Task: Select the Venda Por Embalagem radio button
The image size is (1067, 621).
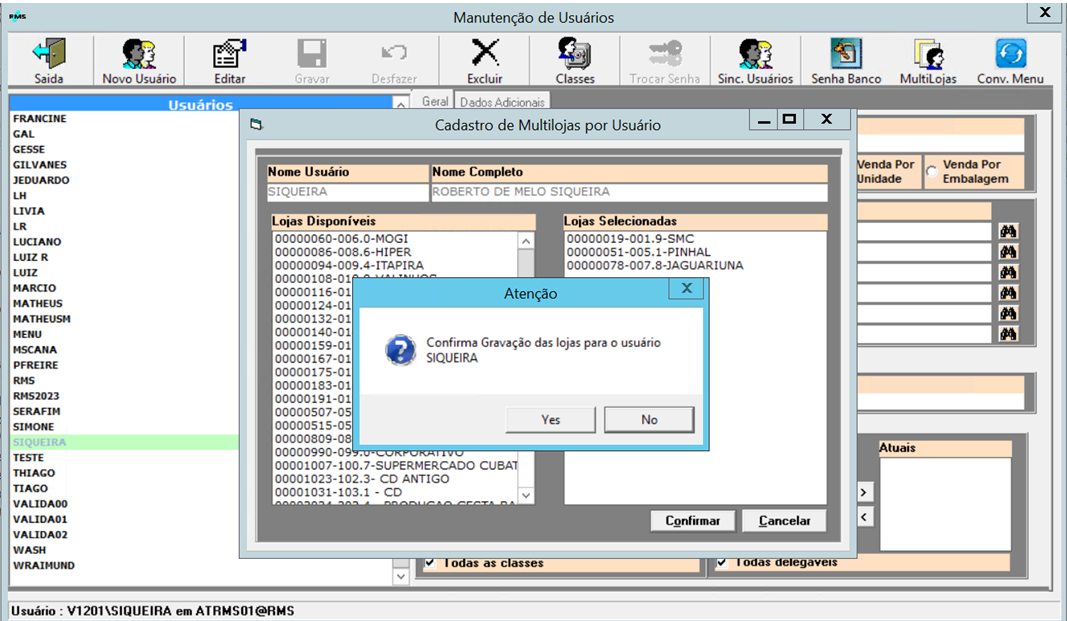Action: tap(932, 171)
